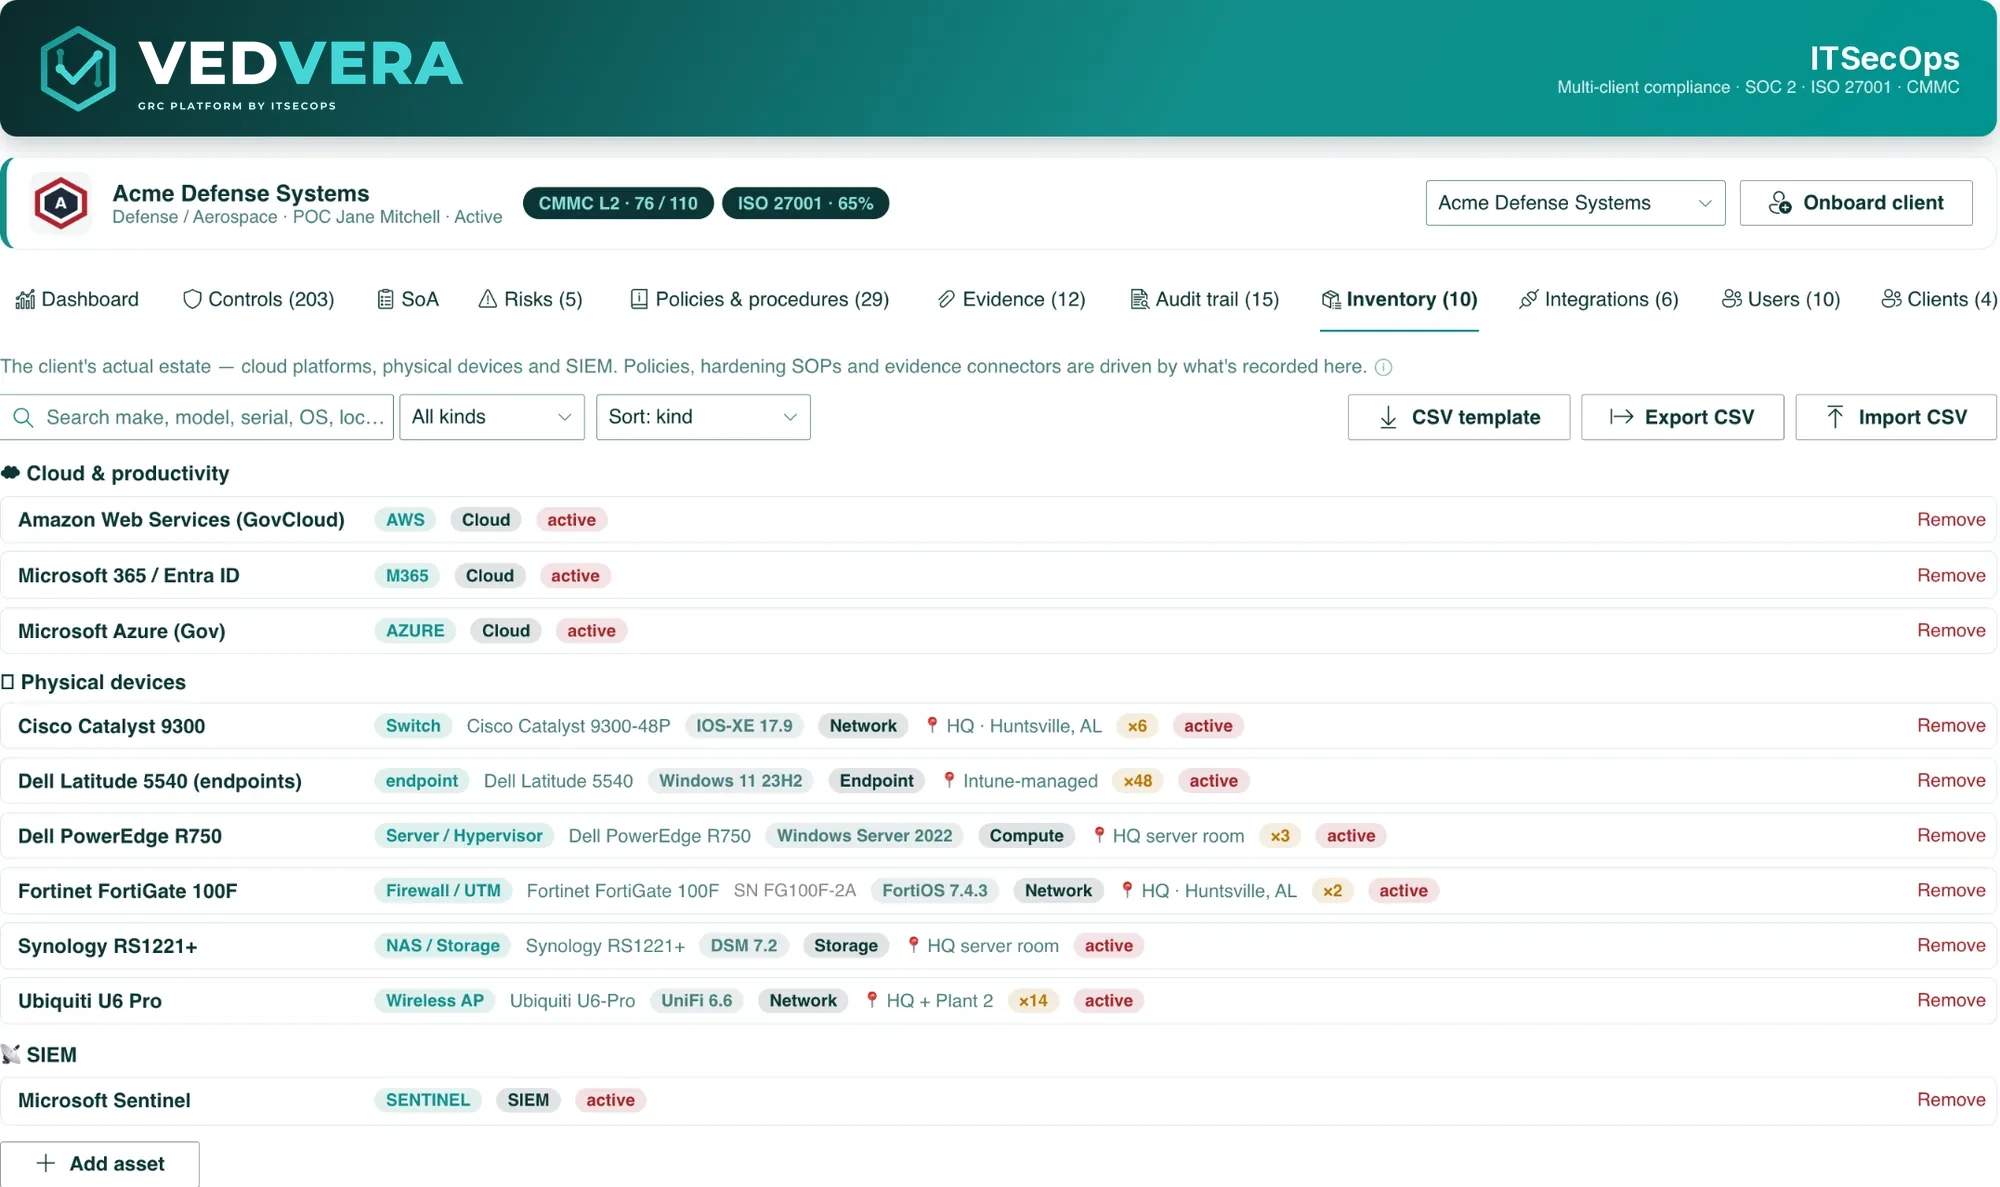Open the Controls (203) tab
This screenshot has width=2000, height=1187.
[258, 299]
